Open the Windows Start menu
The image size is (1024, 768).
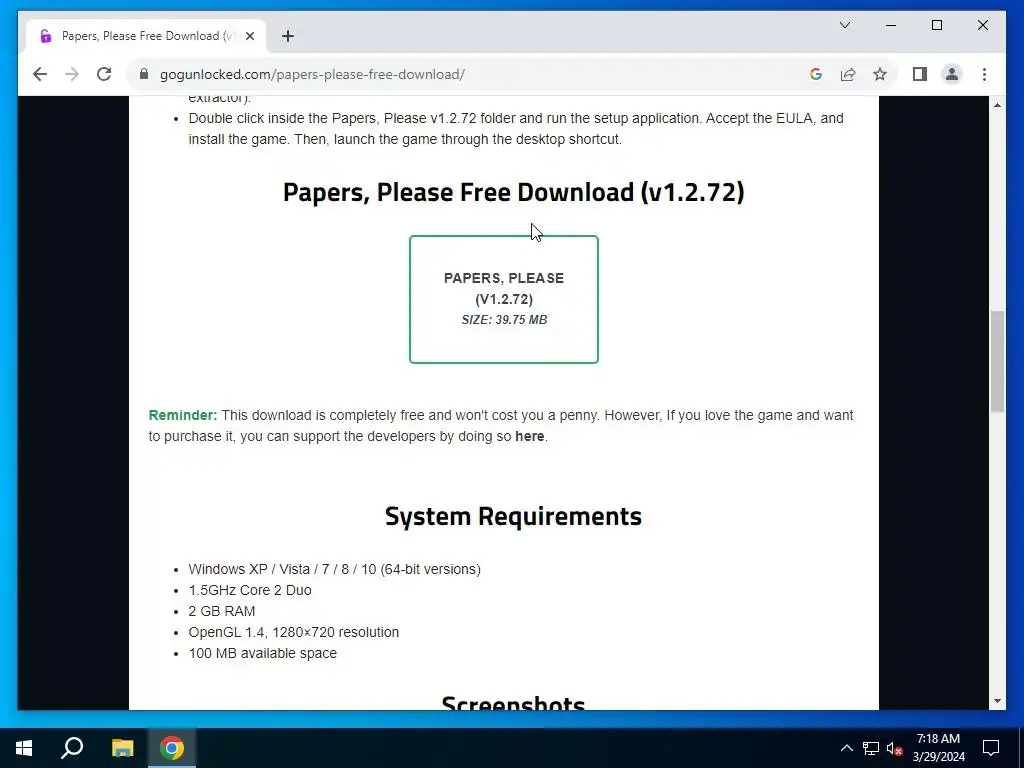[24, 748]
